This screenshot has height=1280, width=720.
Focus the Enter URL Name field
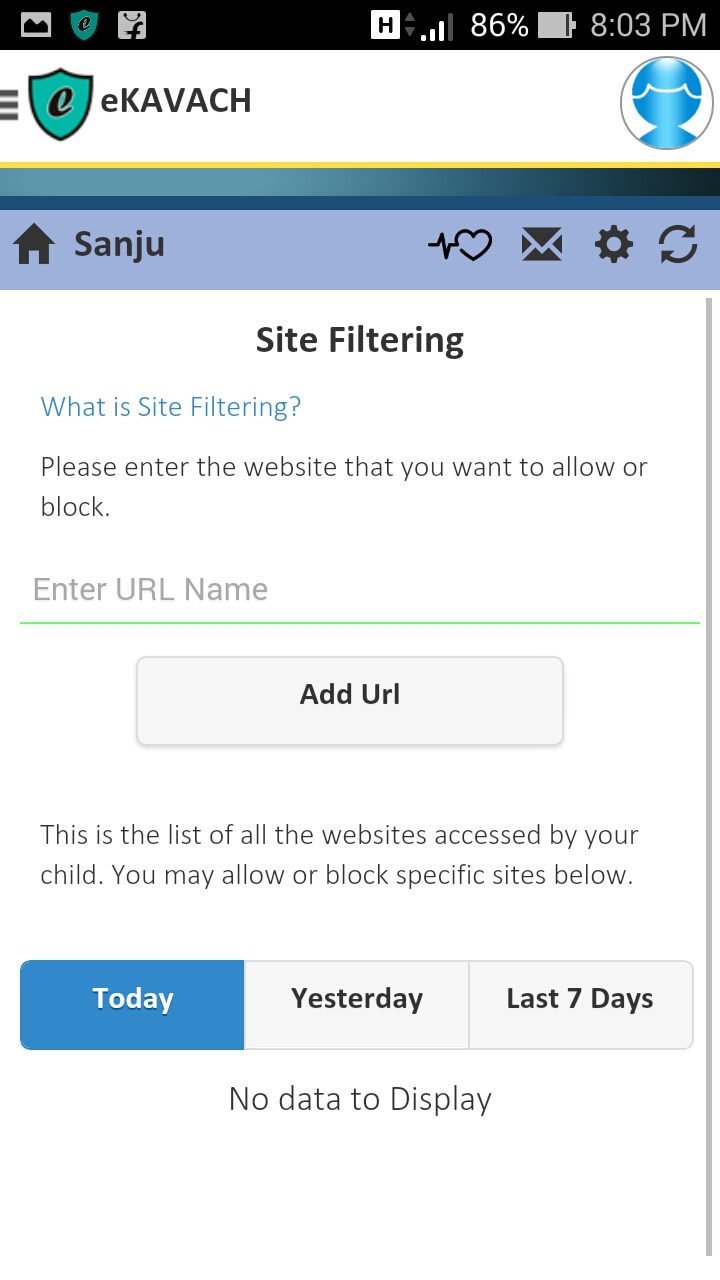click(360, 590)
